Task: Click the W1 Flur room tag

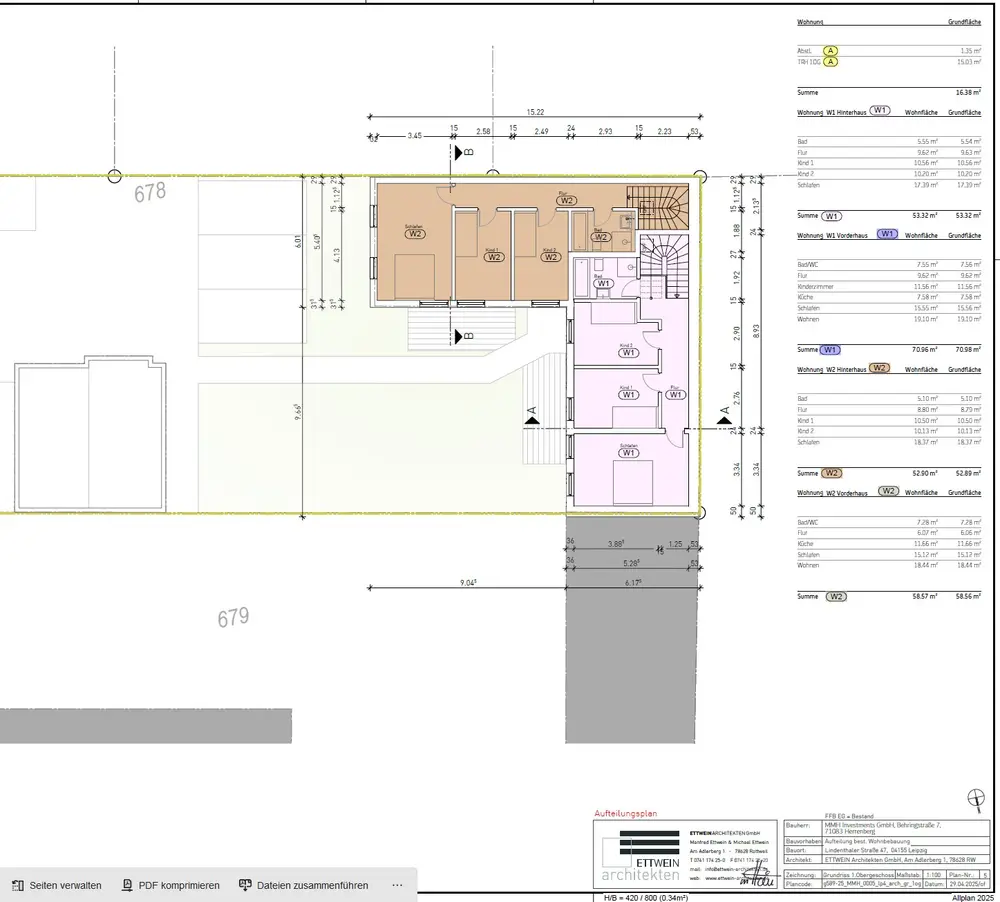Action: (675, 395)
